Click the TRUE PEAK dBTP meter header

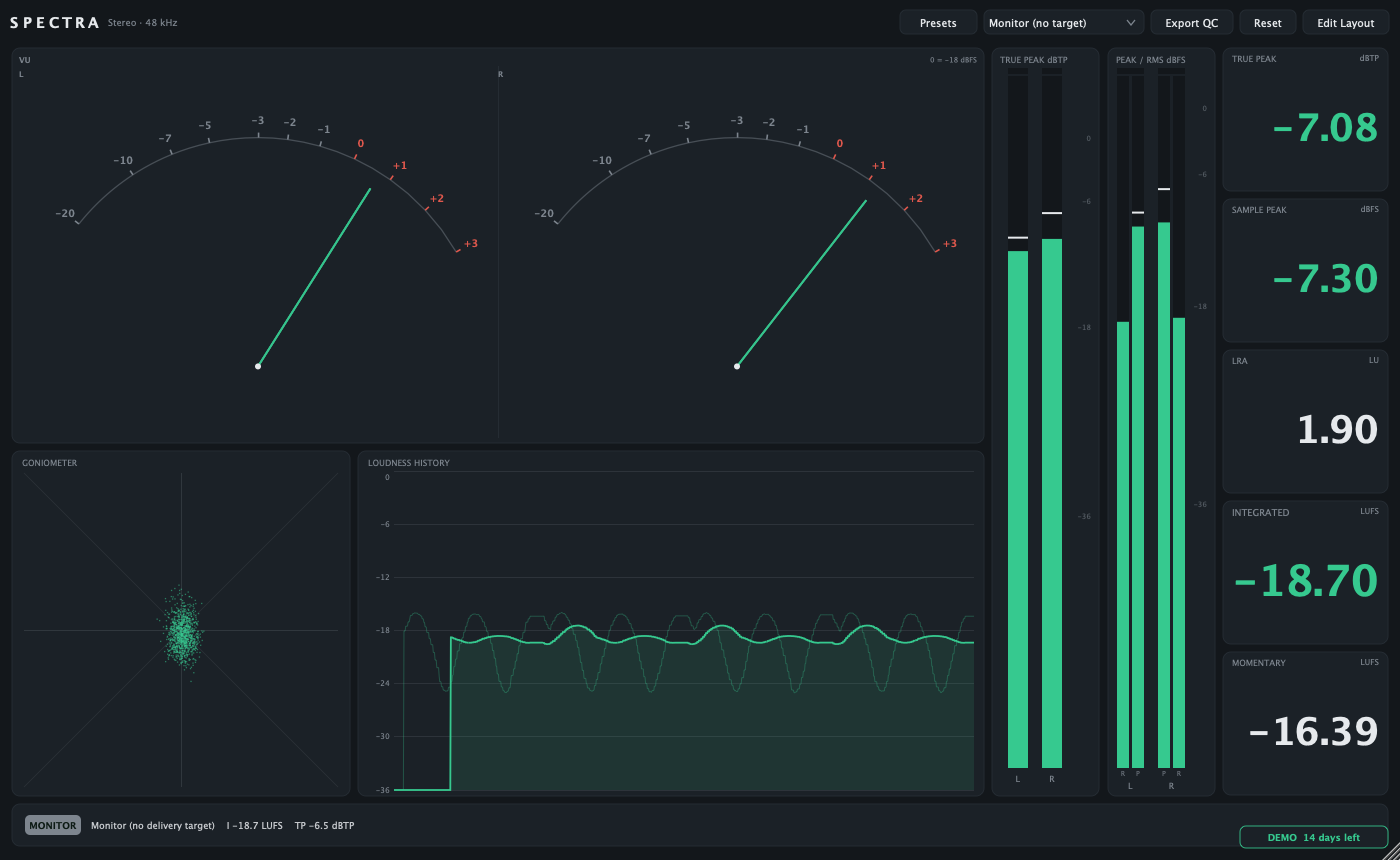pyautogui.click(x=1034, y=60)
